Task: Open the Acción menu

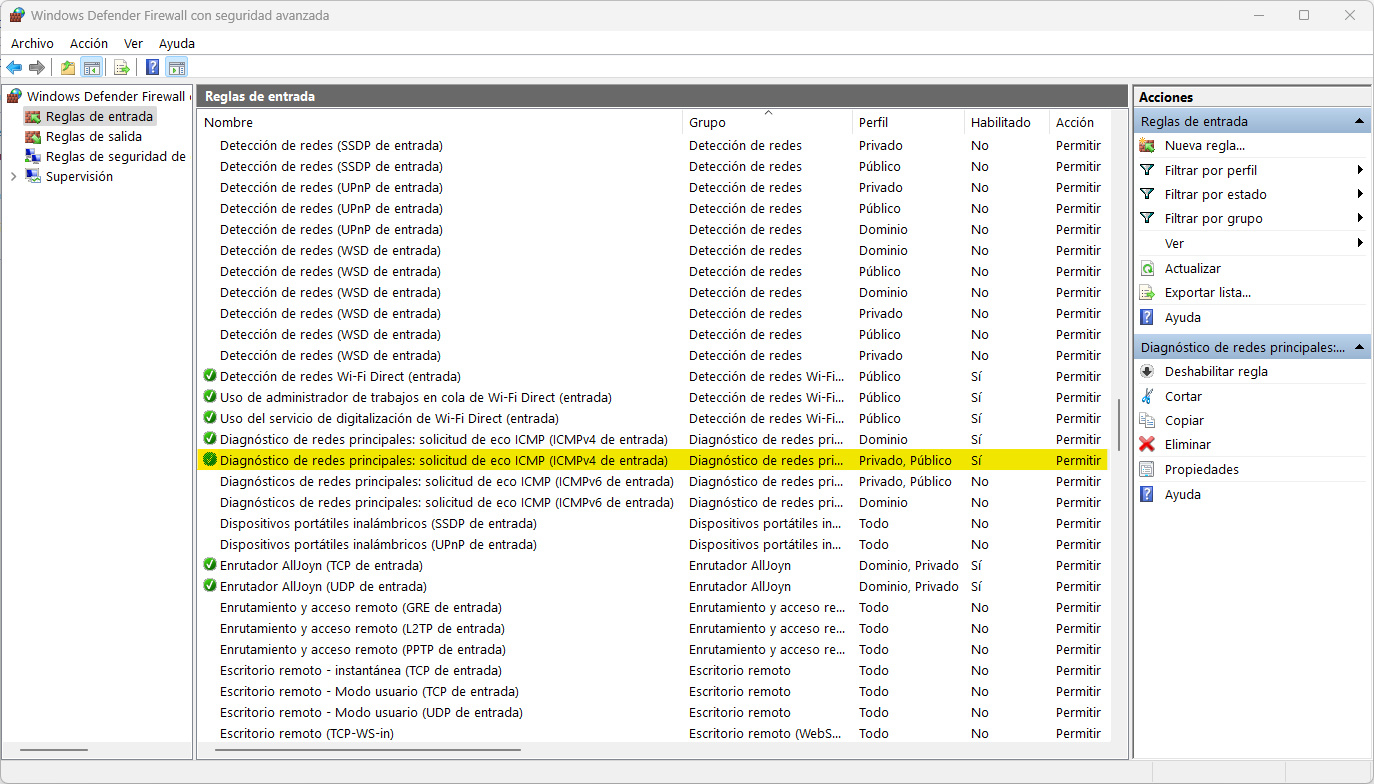Action: click(x=89, y=43)
